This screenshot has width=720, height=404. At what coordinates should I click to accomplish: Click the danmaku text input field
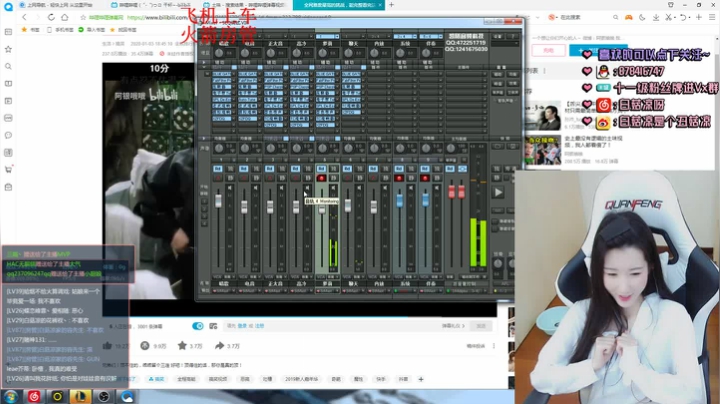pyautogui.click(x=331, y=326)
